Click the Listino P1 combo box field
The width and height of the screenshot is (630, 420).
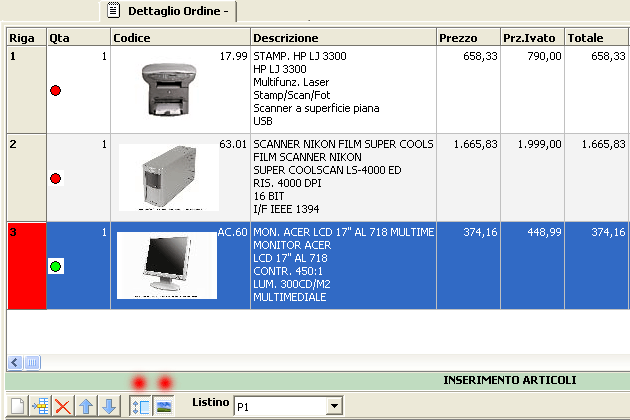[x=288, y=406]
